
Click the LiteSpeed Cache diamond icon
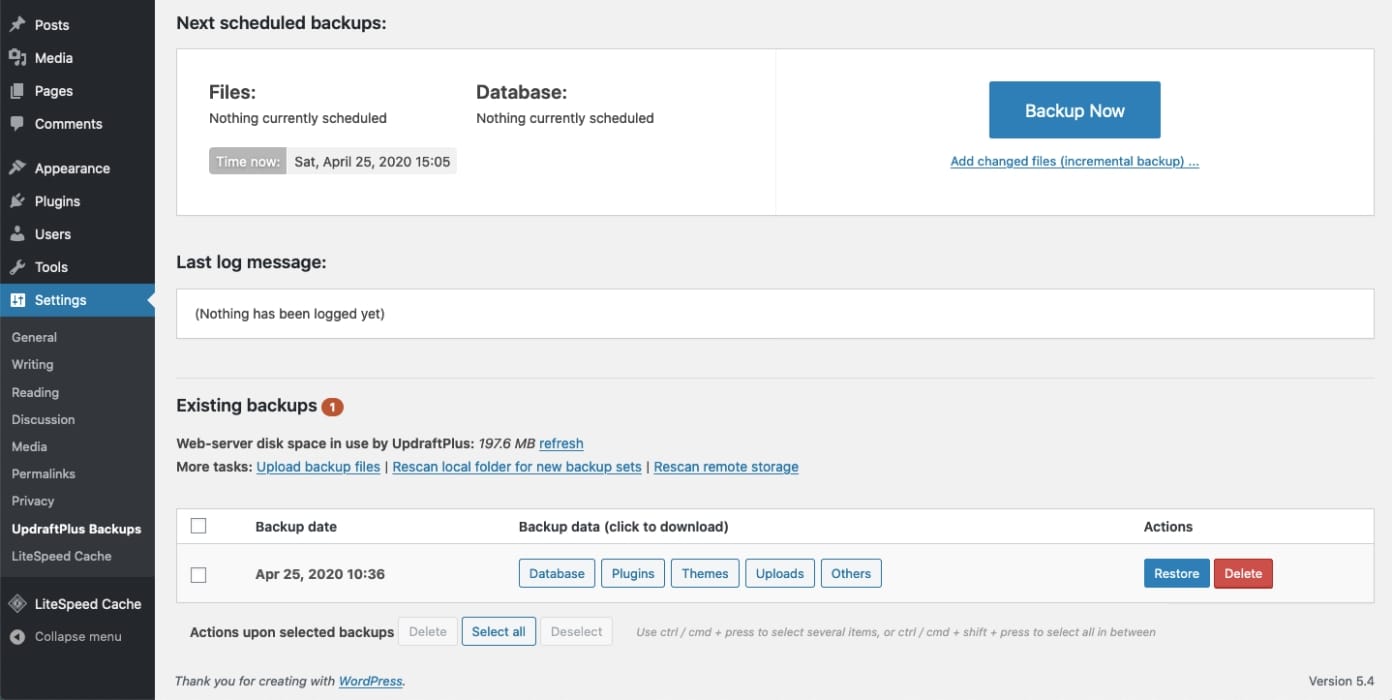(17, 604)
